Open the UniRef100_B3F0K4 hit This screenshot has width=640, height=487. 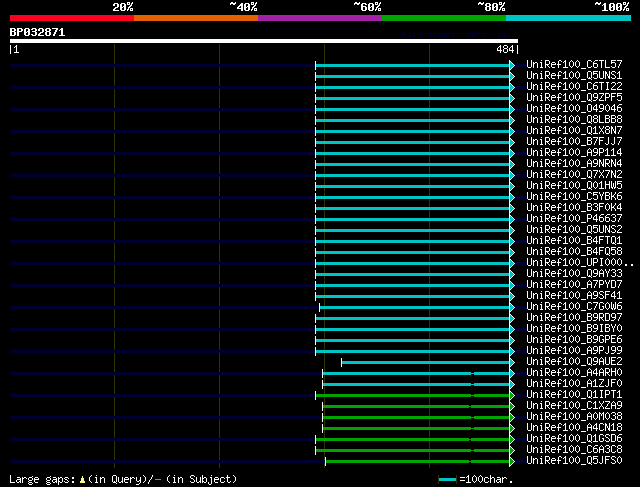coord(574,208)
